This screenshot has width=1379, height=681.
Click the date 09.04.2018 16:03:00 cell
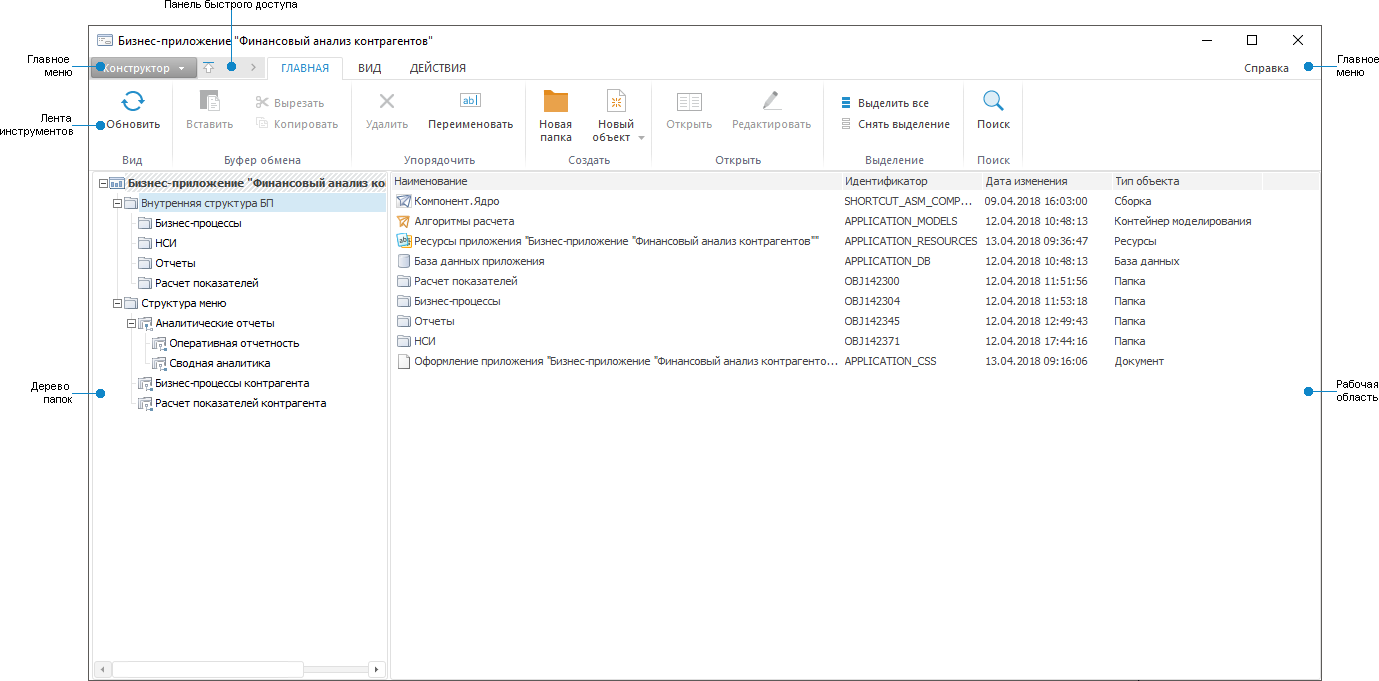tap(1036, 201)
